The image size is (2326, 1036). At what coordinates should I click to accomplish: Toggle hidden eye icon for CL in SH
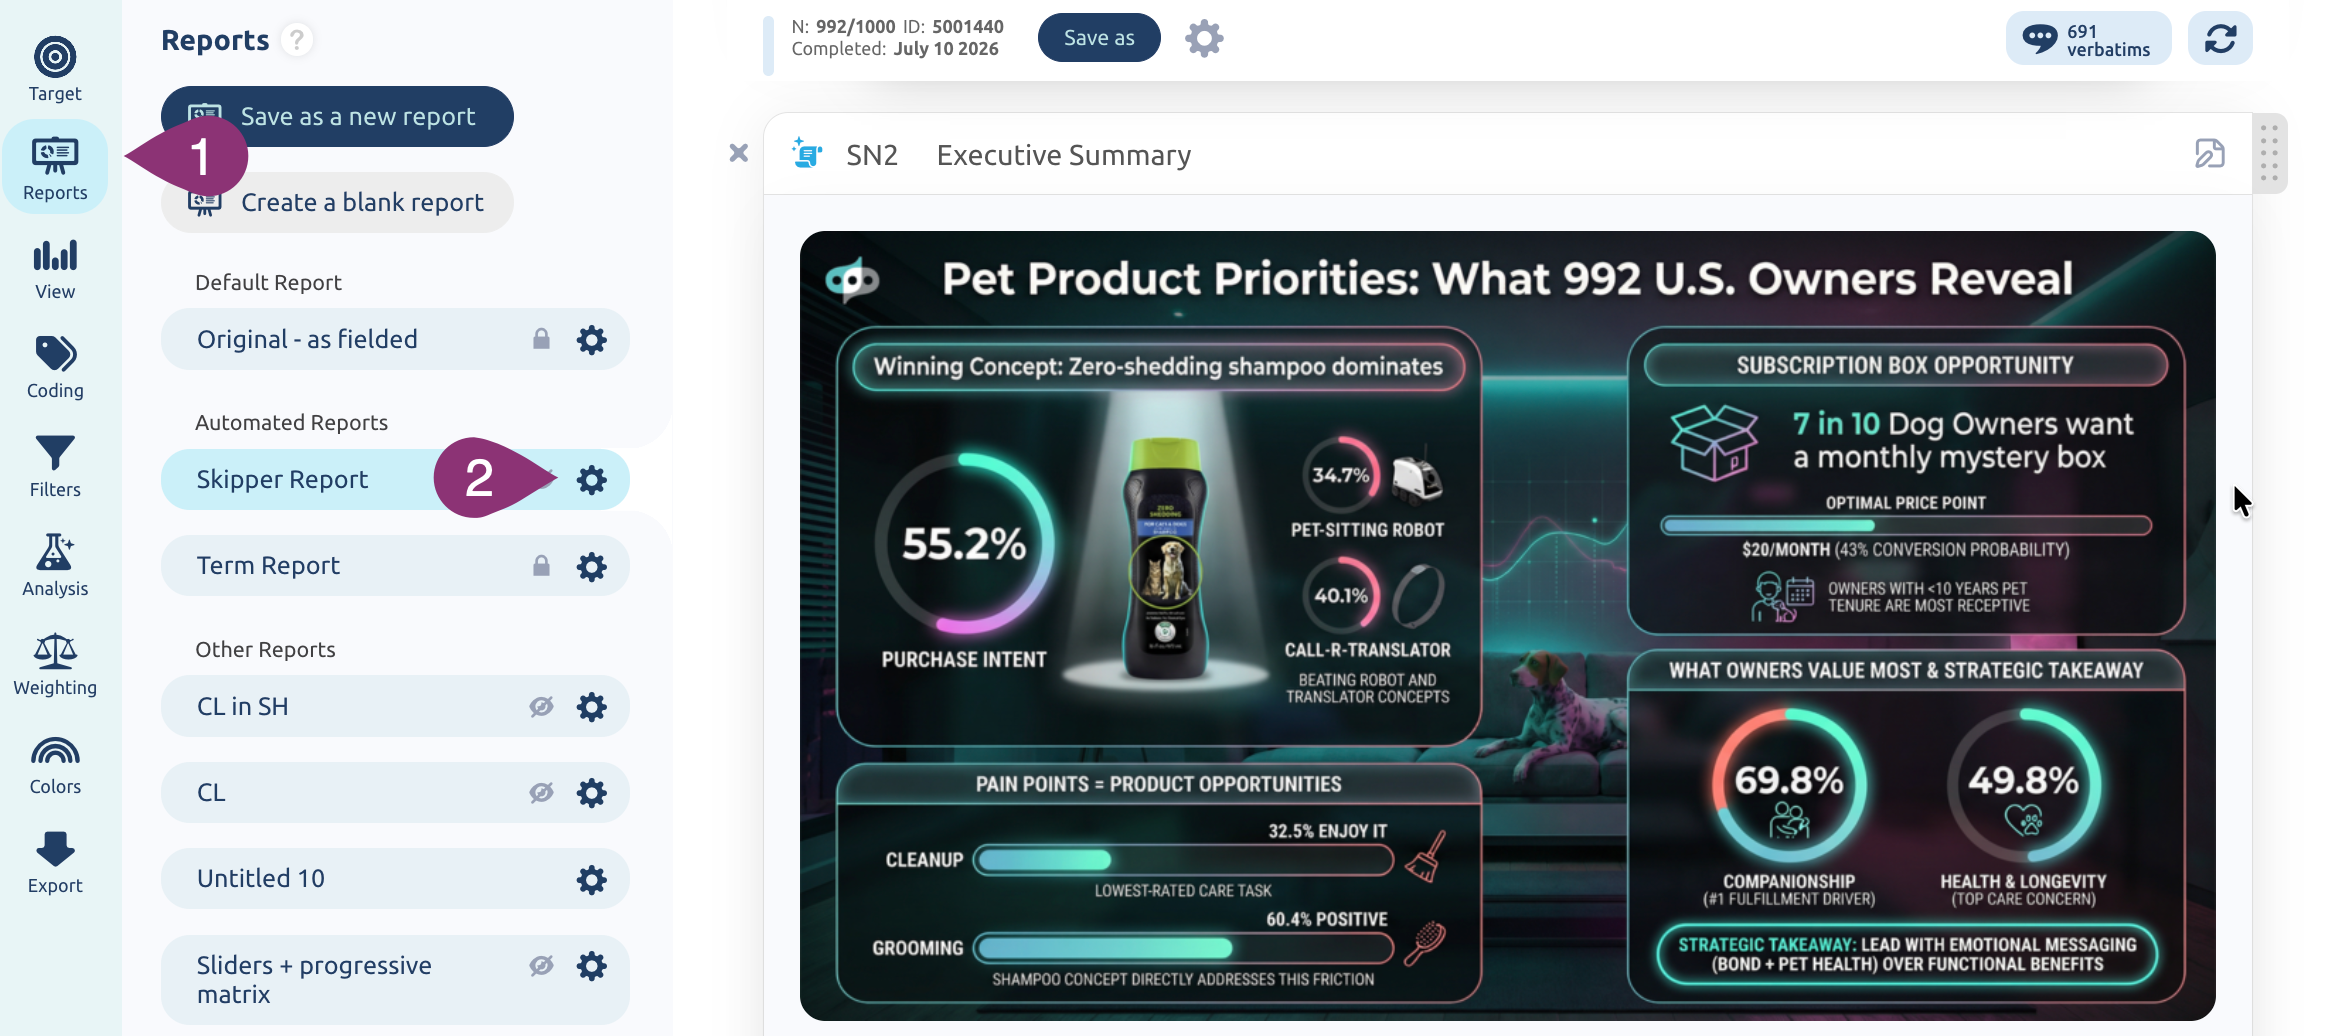[541, 707]
